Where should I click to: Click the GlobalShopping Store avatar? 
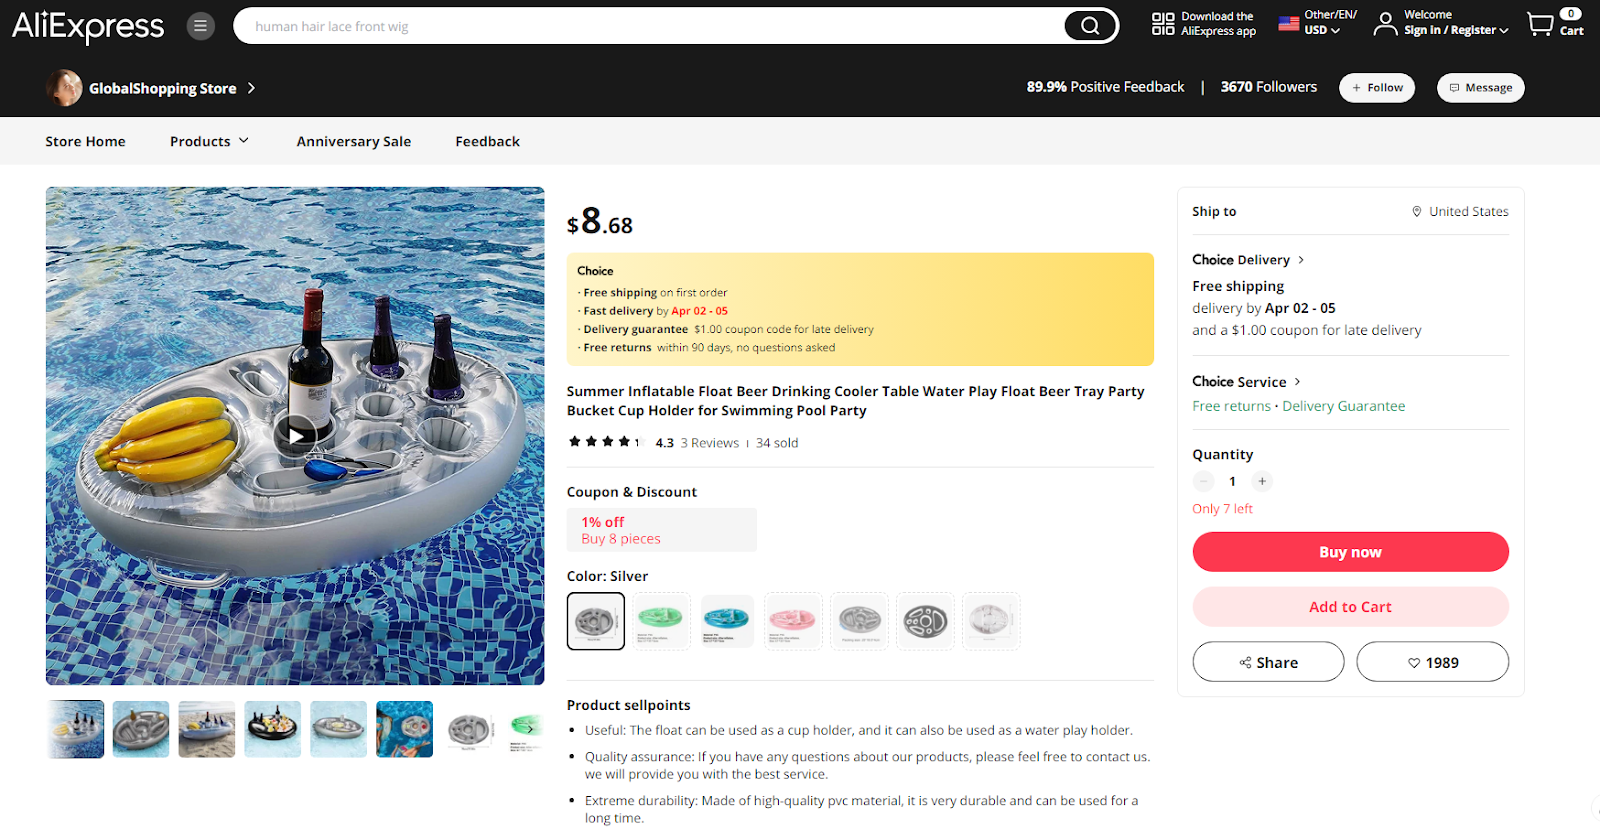[x=64, y=88]
